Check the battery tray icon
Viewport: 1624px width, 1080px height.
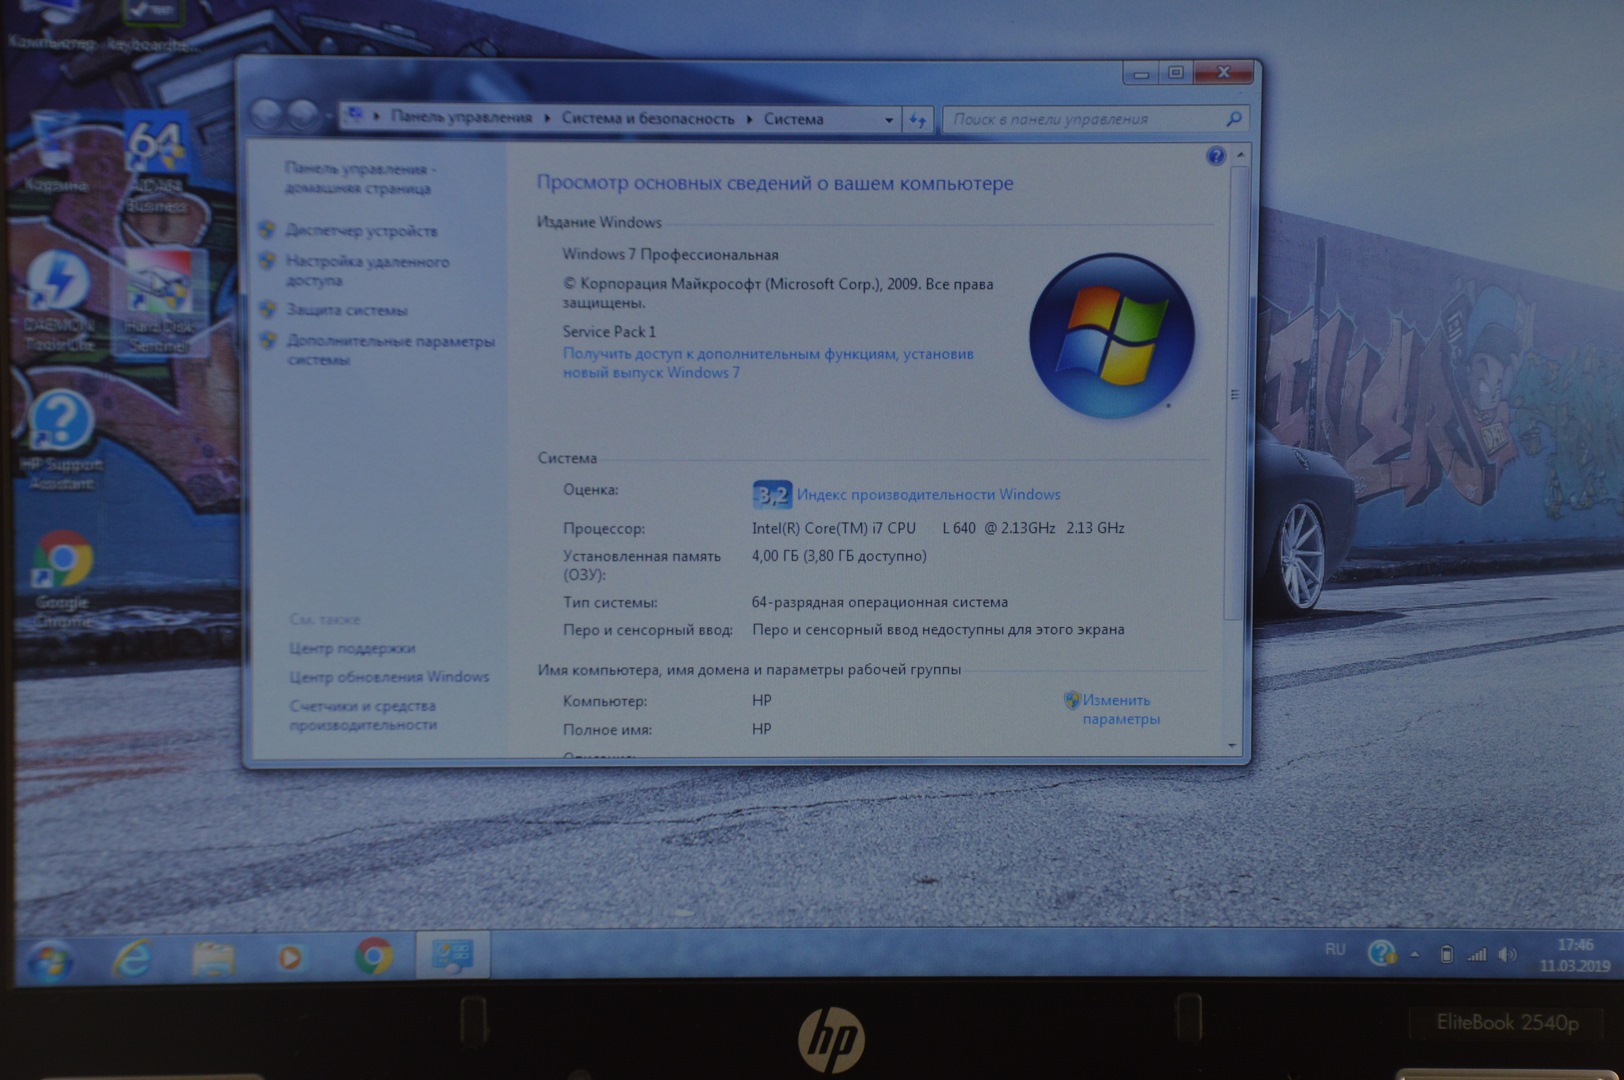pos(1446,954)
